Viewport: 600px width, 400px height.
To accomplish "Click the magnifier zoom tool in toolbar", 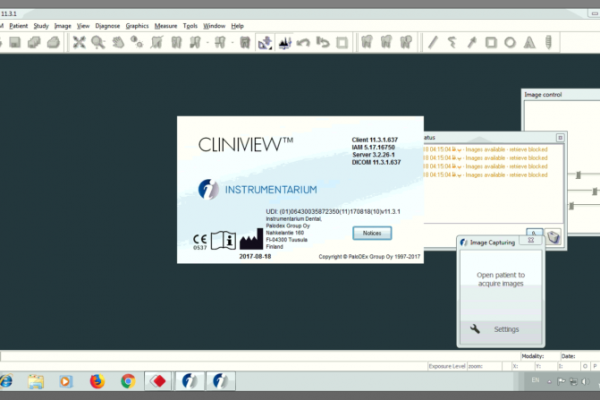I will coord(98,42).
